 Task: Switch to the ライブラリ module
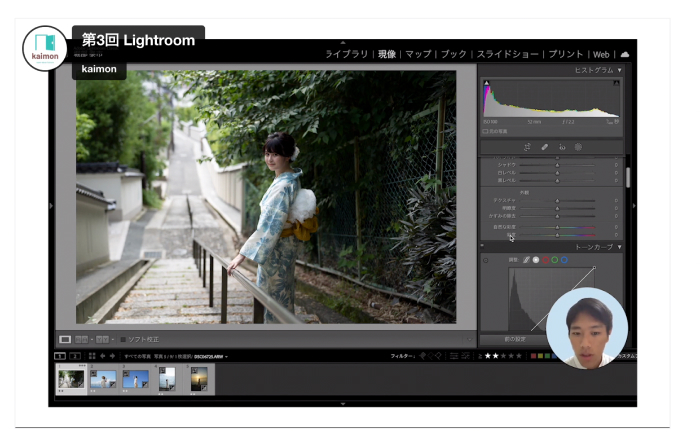pyautogui.click(x=347, y=54)
